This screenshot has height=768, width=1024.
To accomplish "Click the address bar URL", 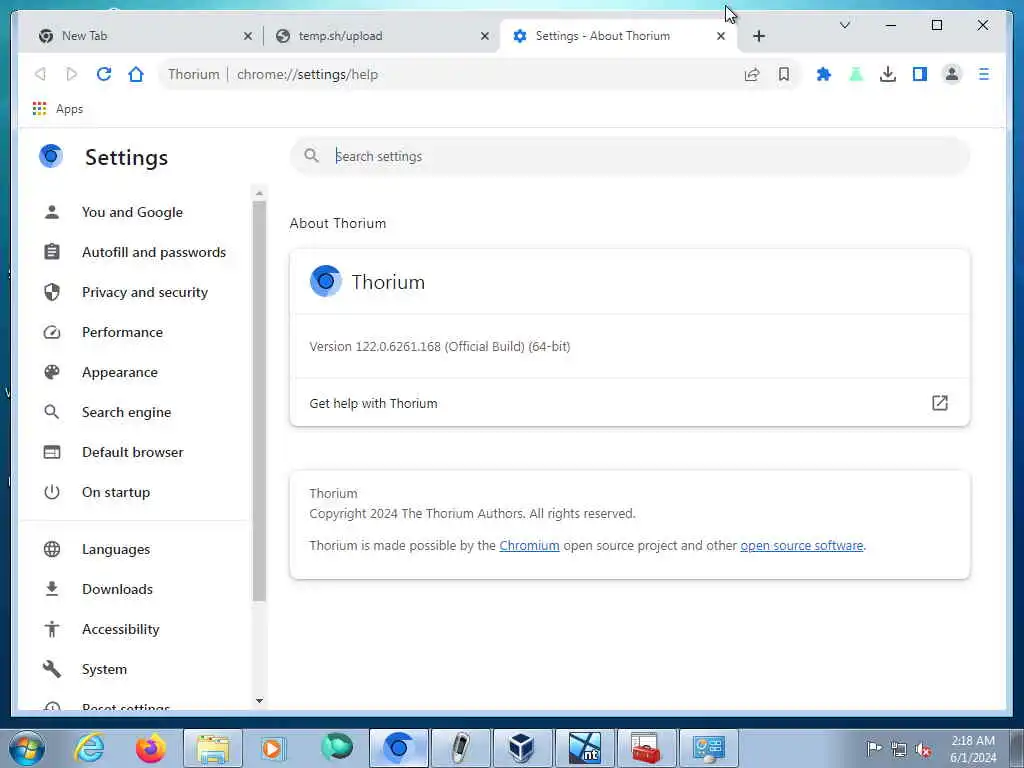I will [307, 74].
